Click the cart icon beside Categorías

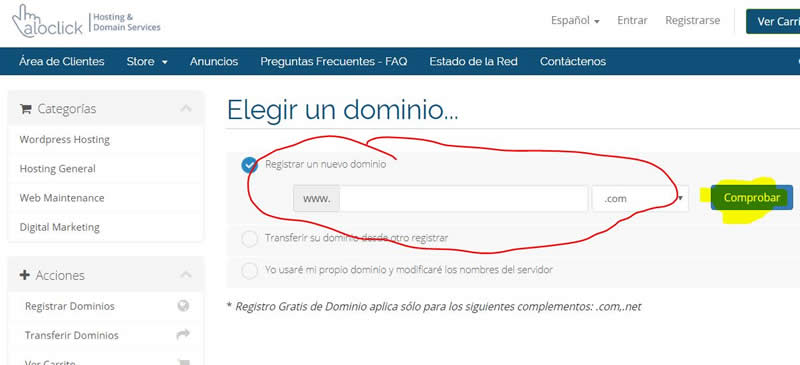coord(26,109)
